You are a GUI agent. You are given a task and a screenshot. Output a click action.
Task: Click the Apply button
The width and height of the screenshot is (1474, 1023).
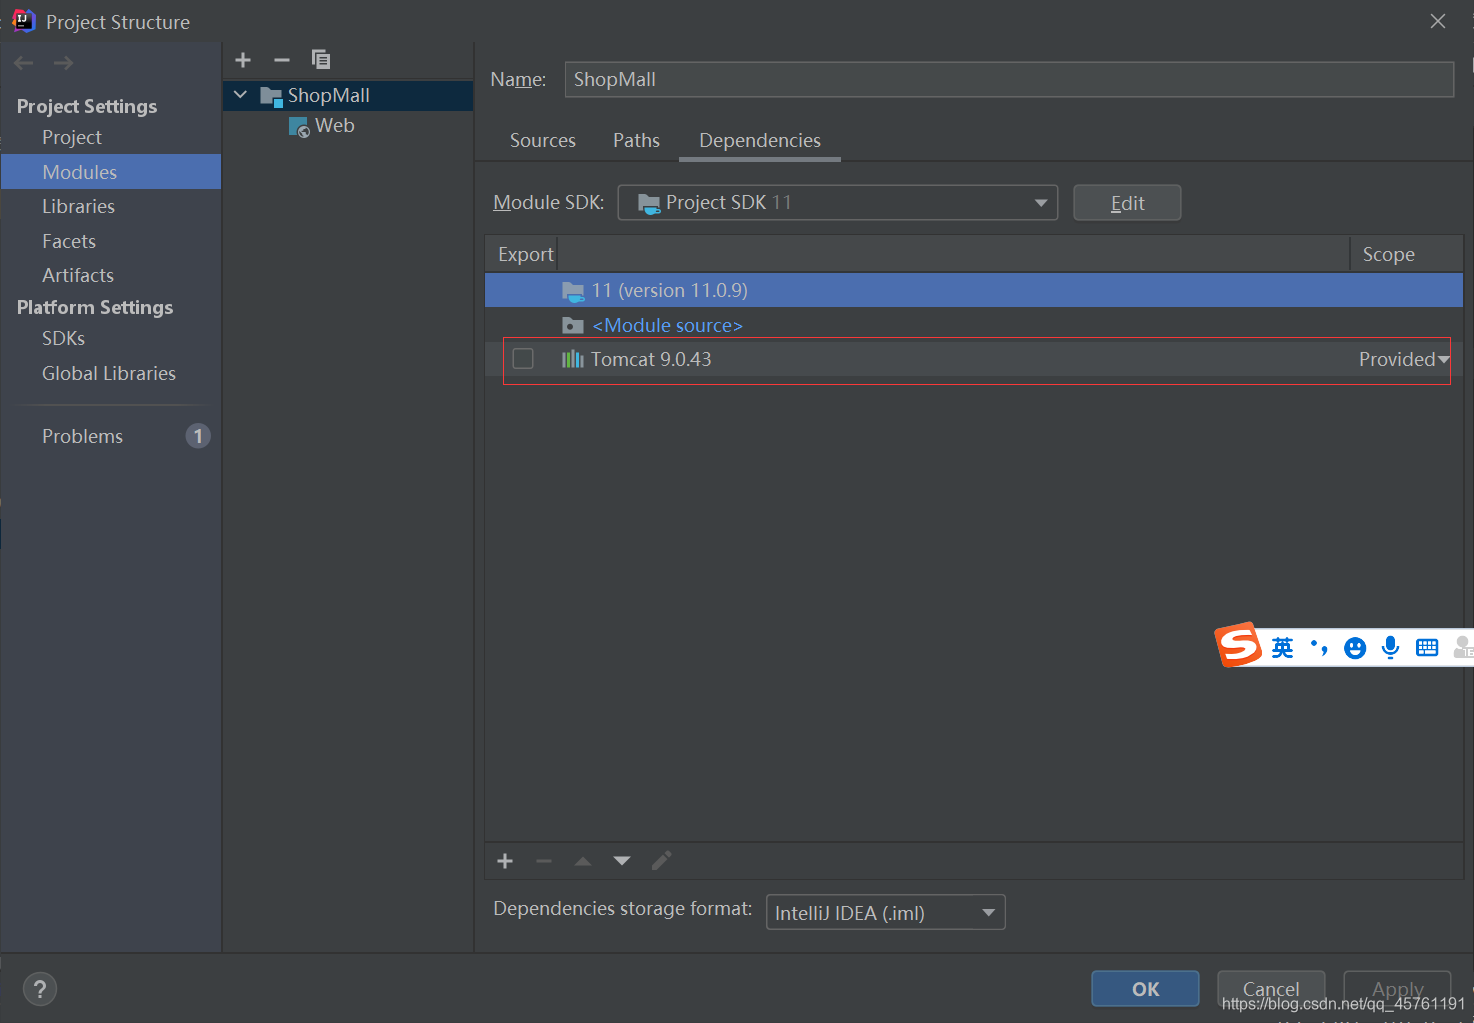[1397, 989]
